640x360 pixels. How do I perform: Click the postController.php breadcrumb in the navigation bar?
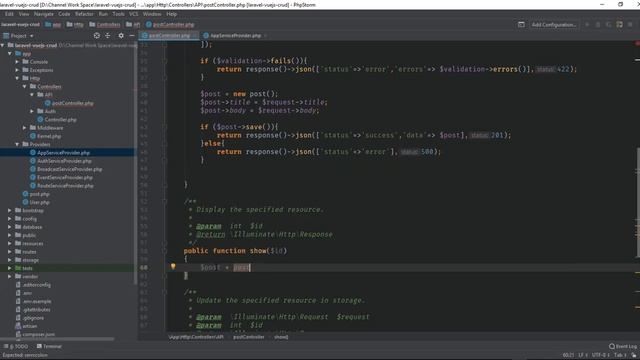click(170, 24)
